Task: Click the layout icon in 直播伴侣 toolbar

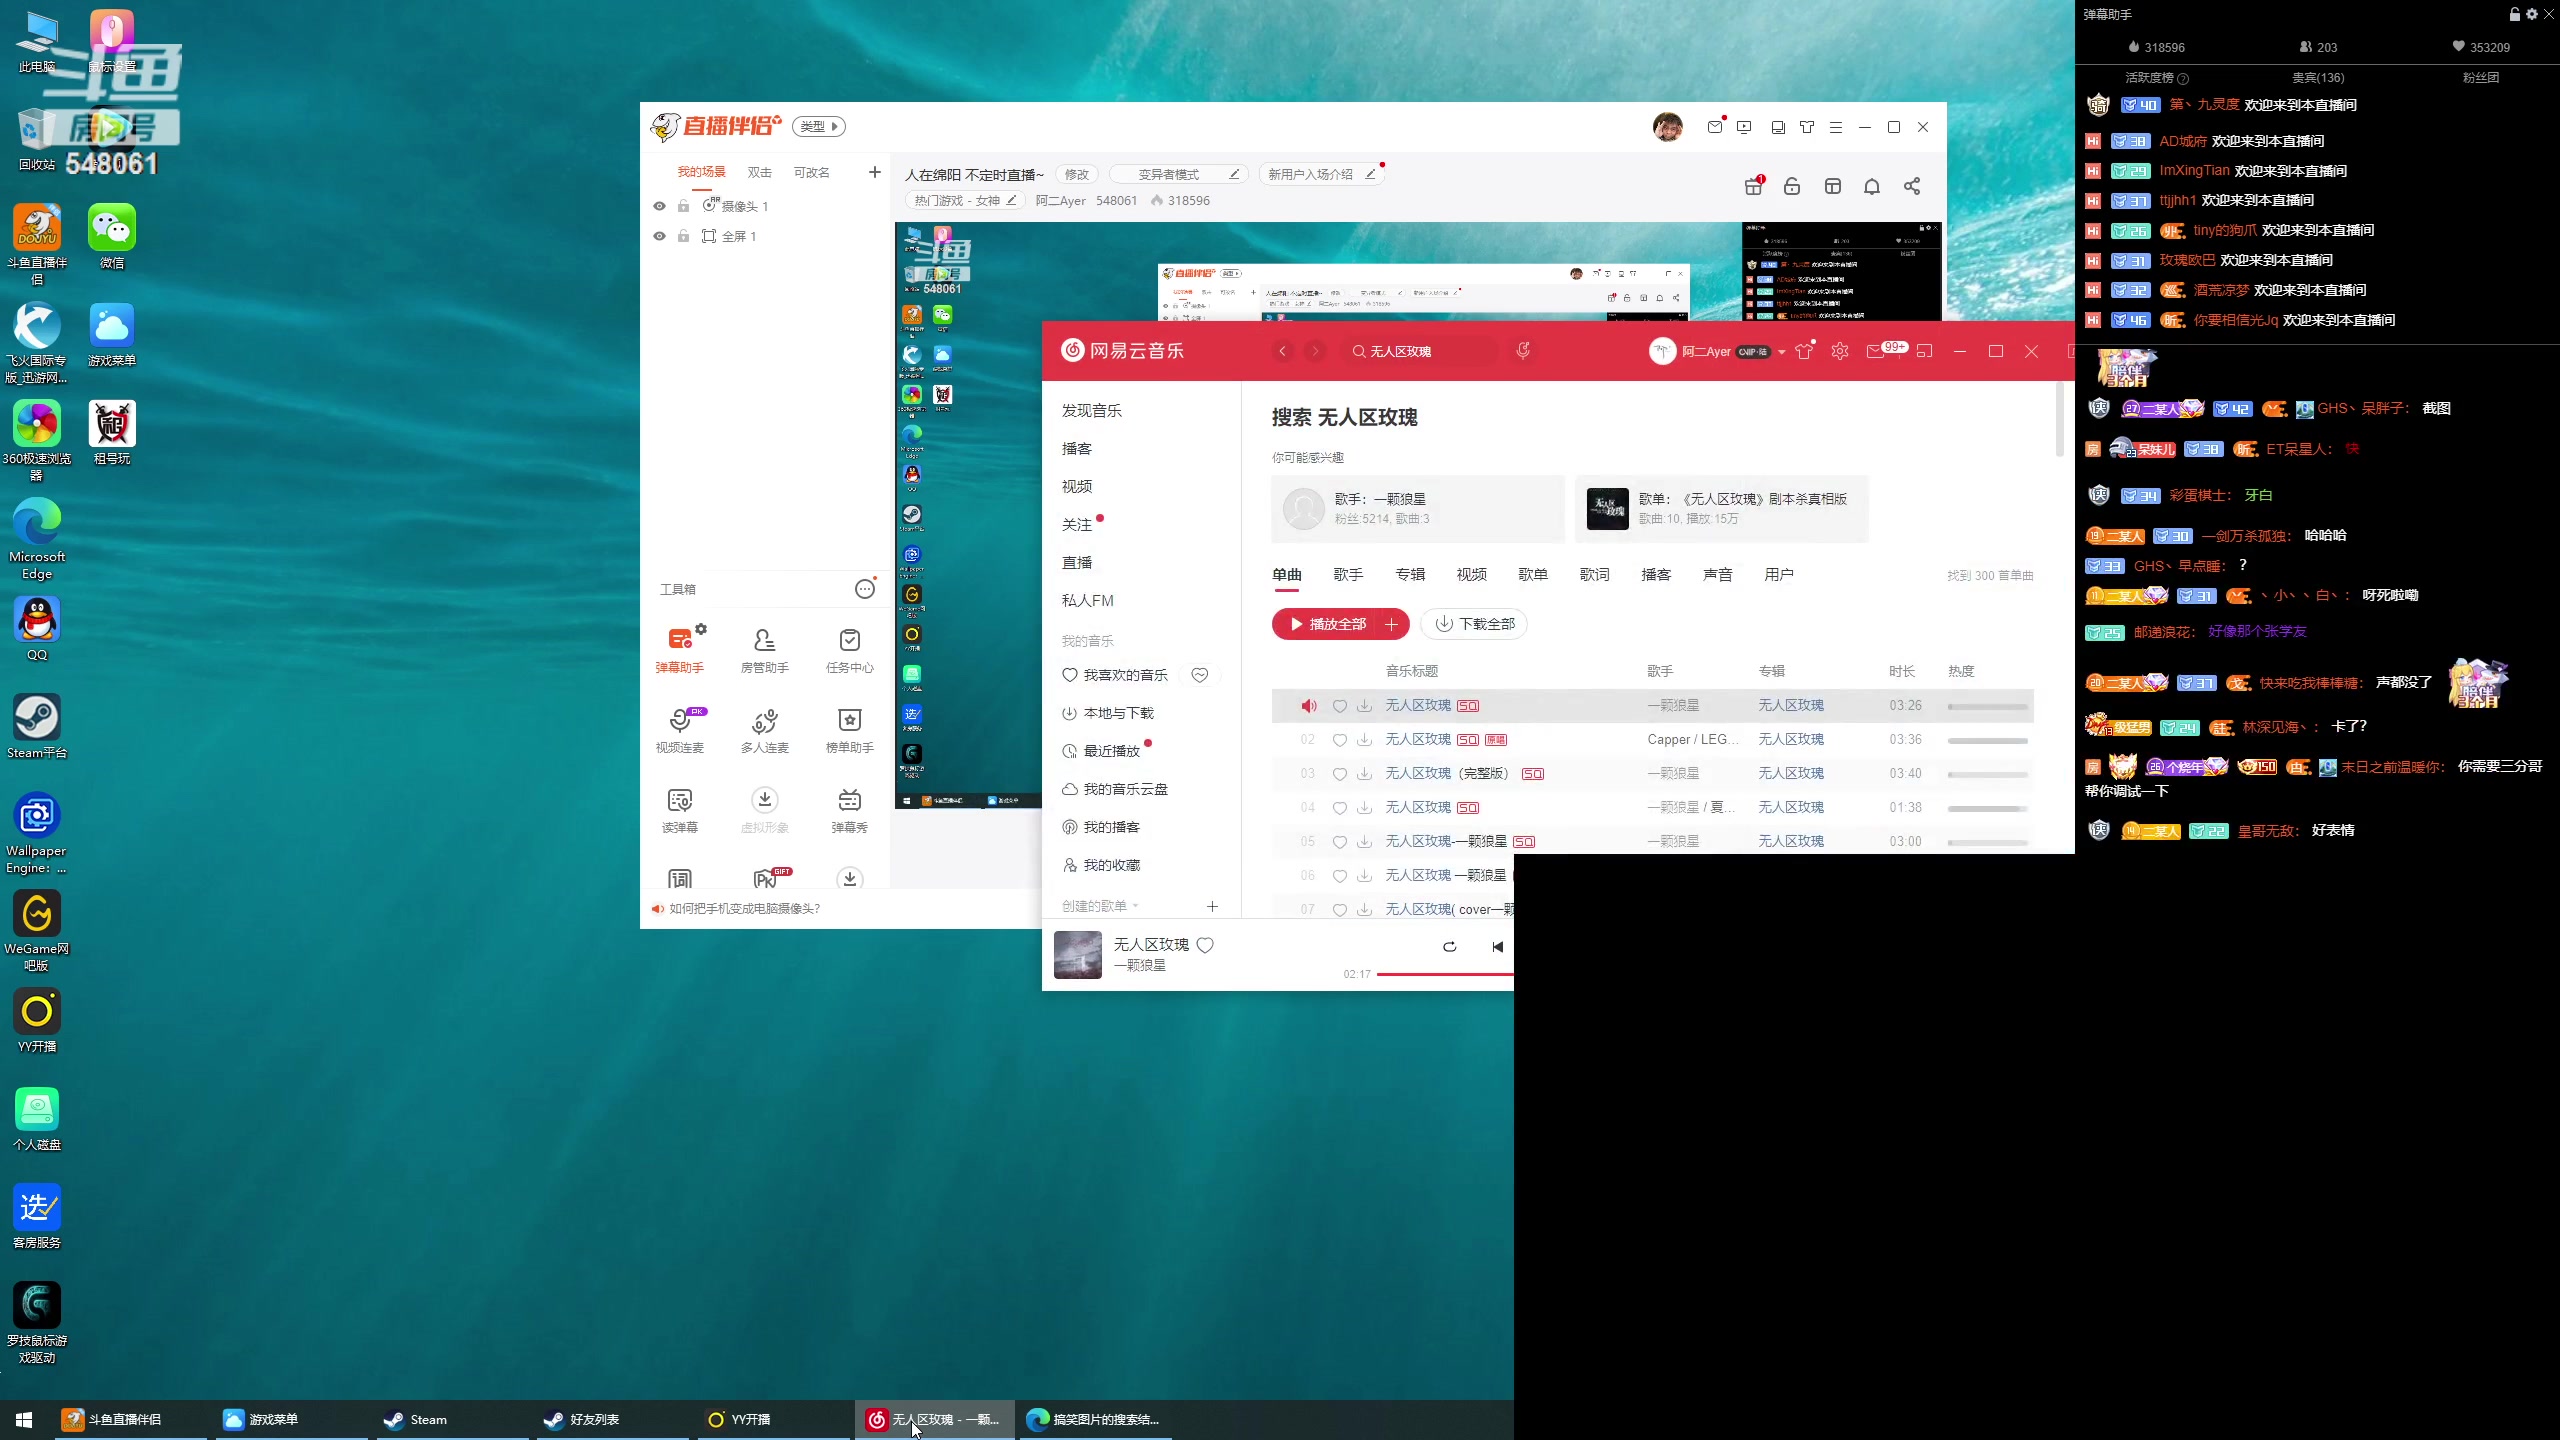Action: (1833, 186)
